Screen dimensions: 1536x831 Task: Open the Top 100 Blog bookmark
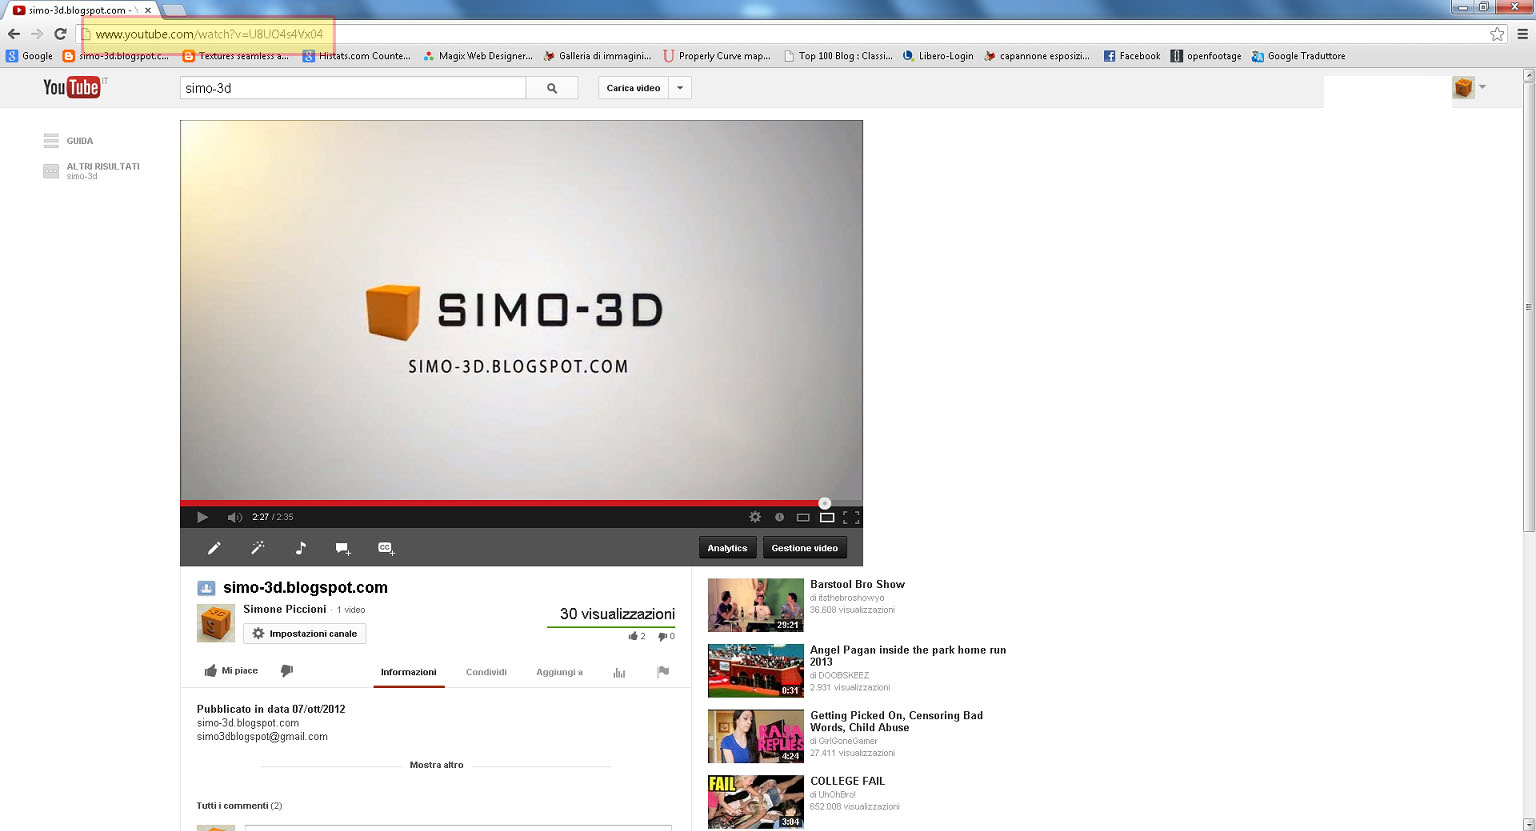(x=838, y=56)
